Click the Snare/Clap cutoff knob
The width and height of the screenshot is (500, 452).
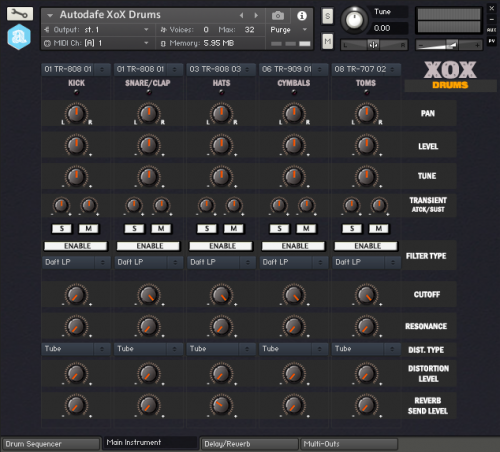pos(149,295)
